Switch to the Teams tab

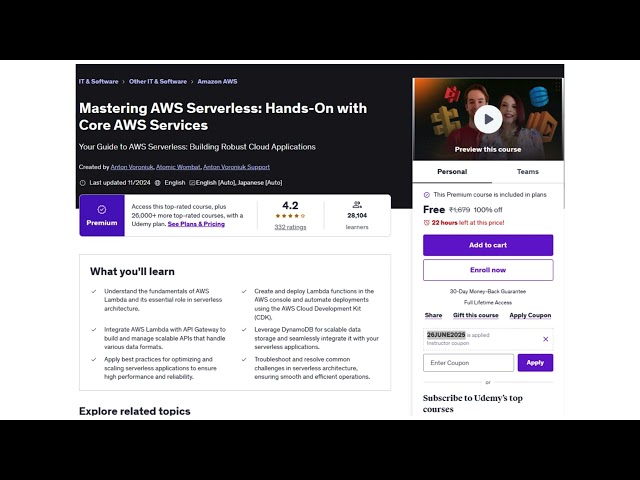[528, 172]
